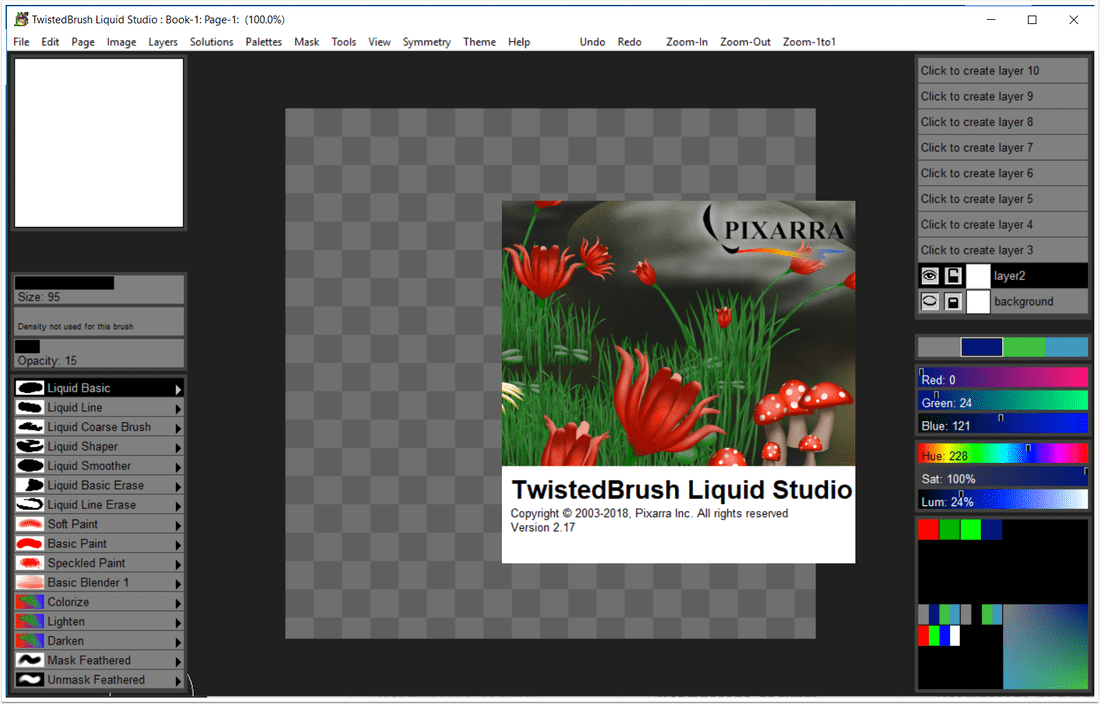The image size is (1100, 704).
Task: Click the light blue recent color swatch
Action: (1066, 346)
